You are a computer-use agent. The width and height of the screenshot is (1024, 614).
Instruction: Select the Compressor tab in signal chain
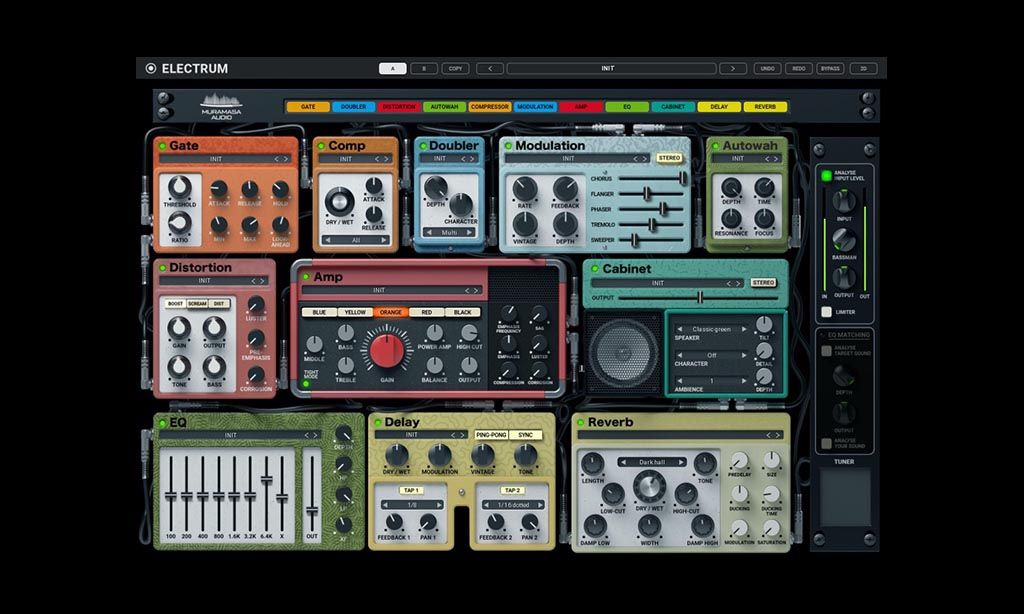pos(490,106)
